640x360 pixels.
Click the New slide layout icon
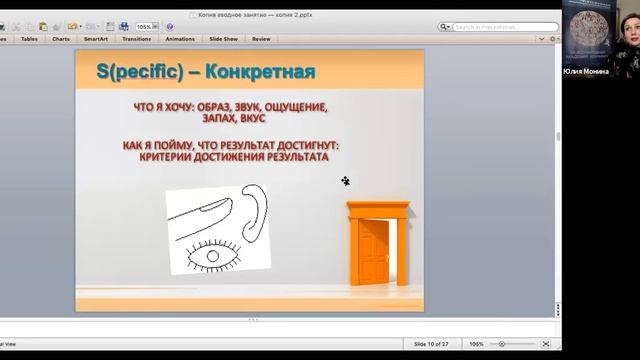110,27
